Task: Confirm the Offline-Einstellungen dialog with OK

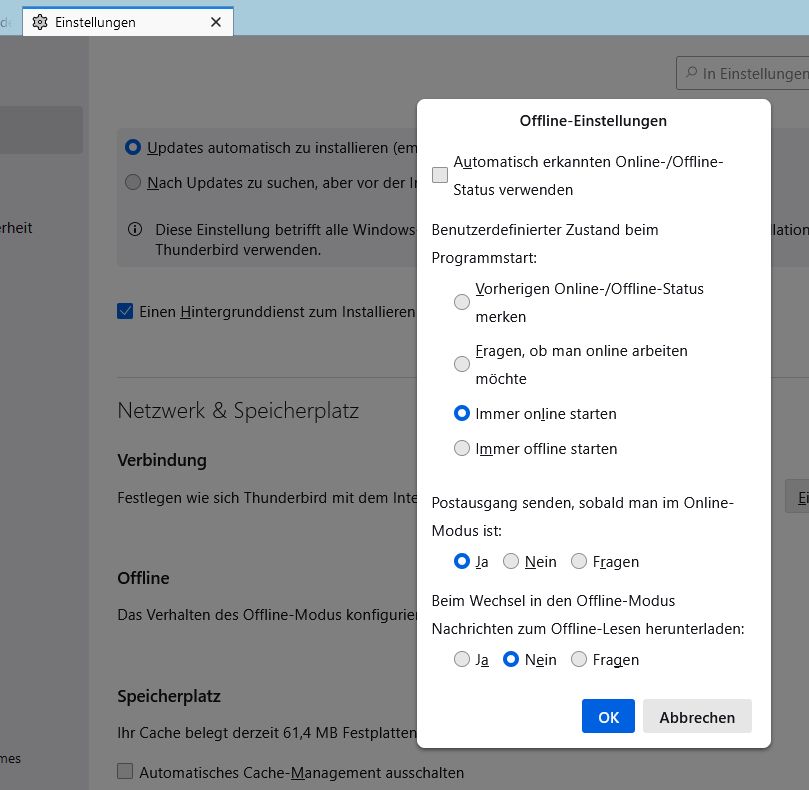Action: click(608, 716)
